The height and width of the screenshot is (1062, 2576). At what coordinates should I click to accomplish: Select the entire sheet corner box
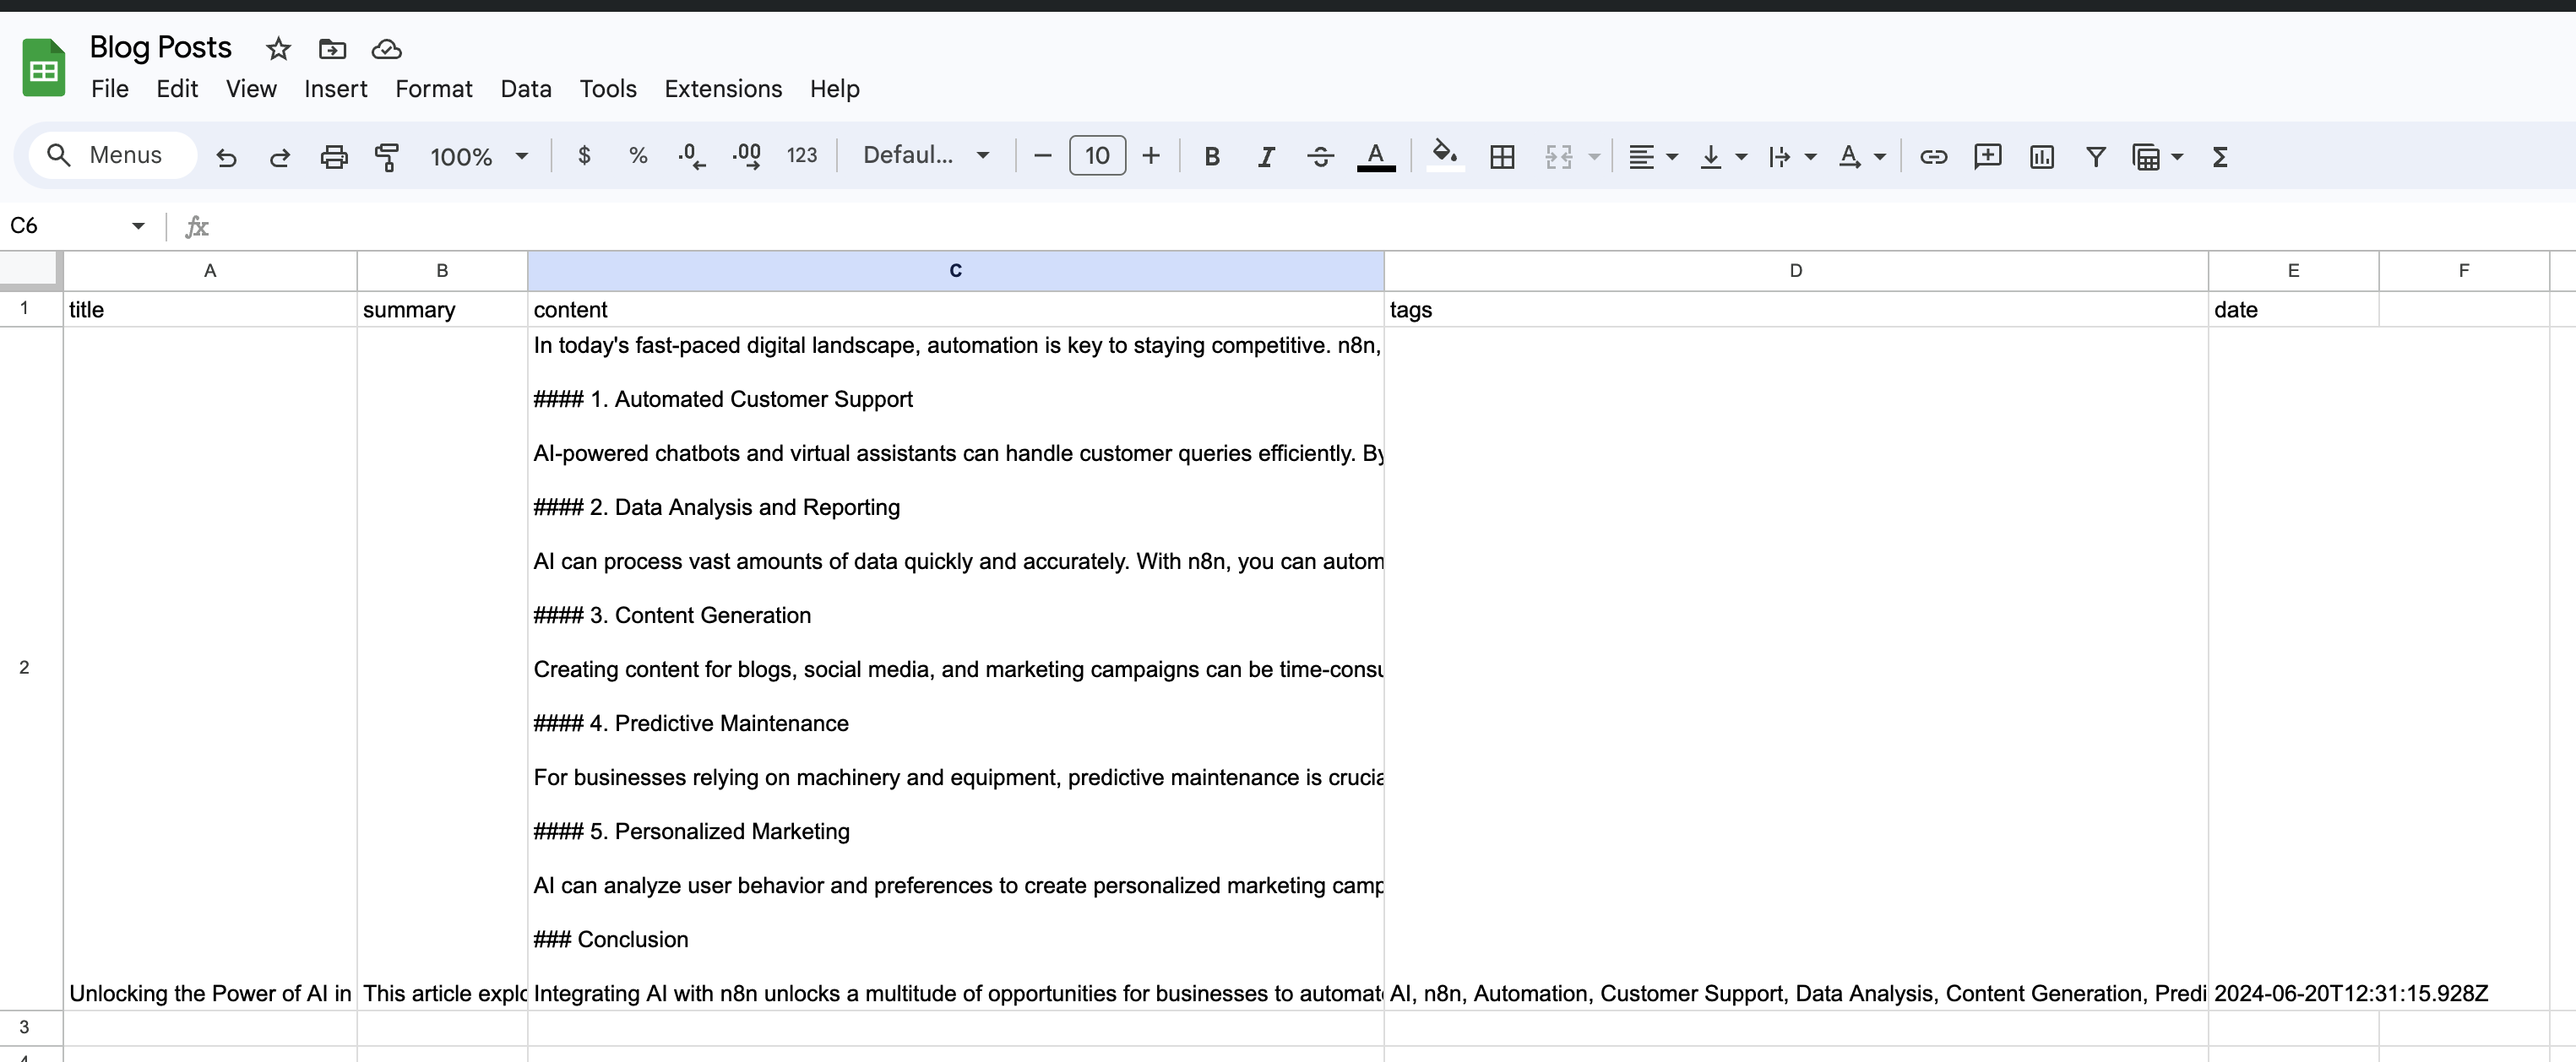pyautogui.click(x=31, y=270)
